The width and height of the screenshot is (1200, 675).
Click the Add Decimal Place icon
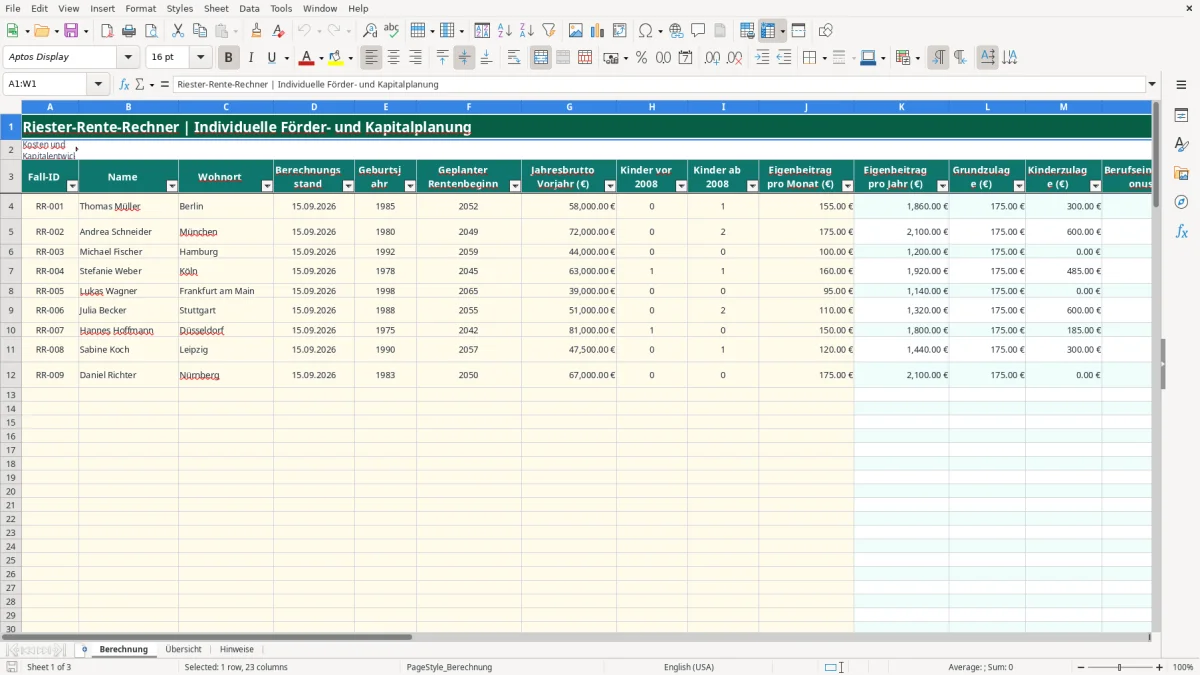tap(713, 58)
